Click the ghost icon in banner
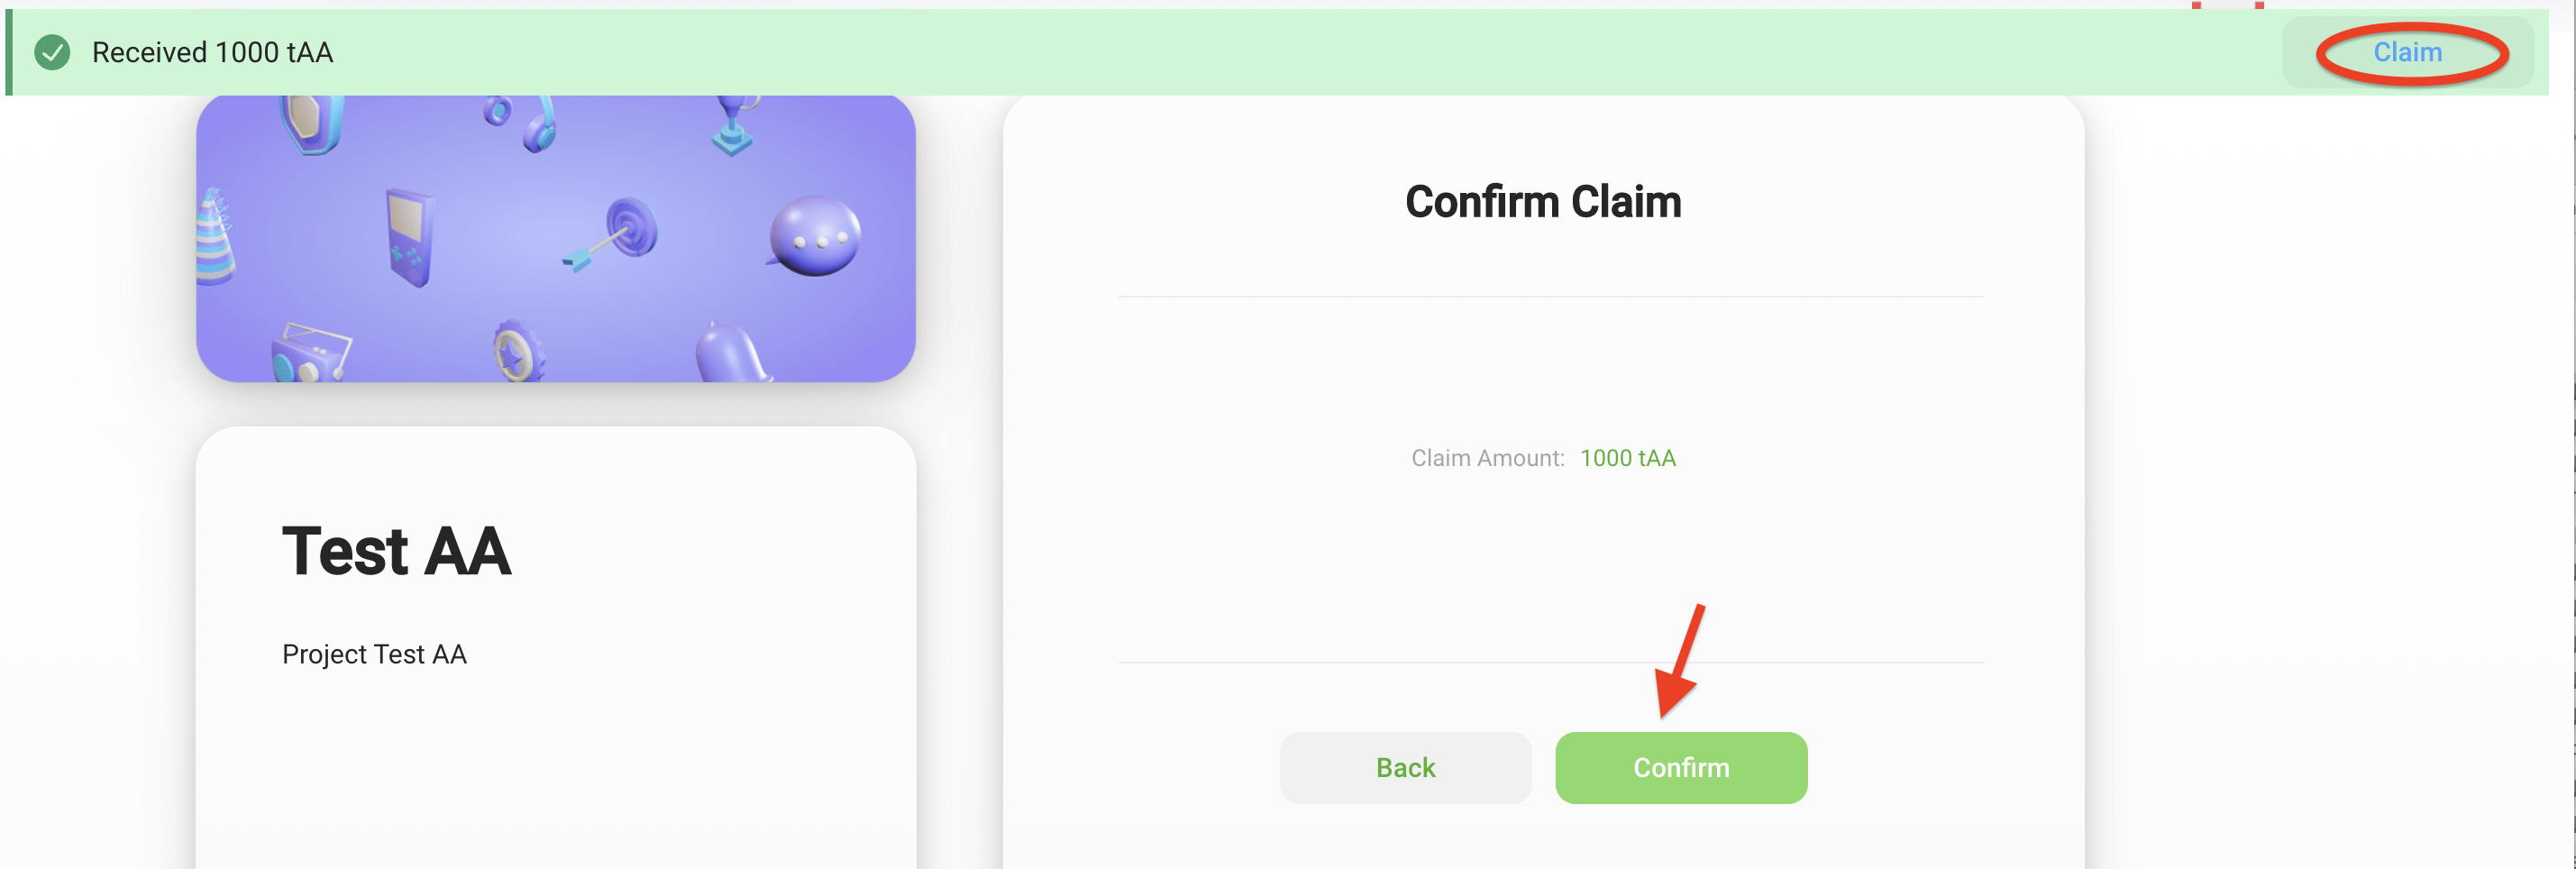2576x869 pixels. (x=732, y=355)
